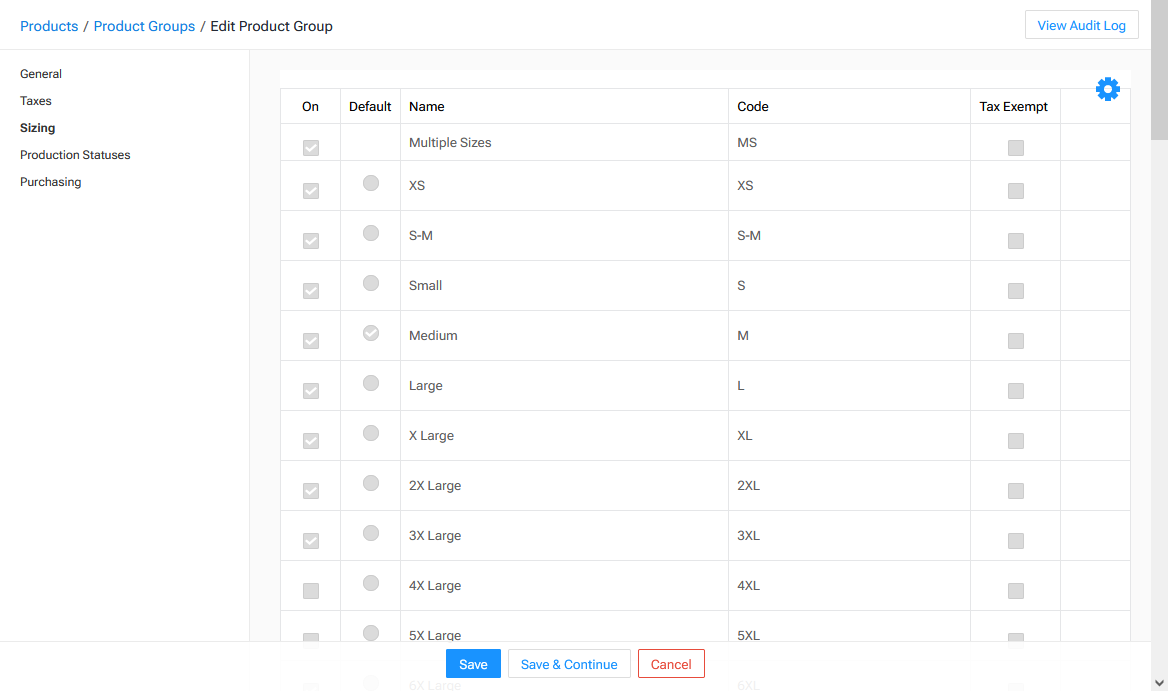Click the Save button
Image resolution: width=1168 pixels, height=691 pixels.
pos(473,663)
